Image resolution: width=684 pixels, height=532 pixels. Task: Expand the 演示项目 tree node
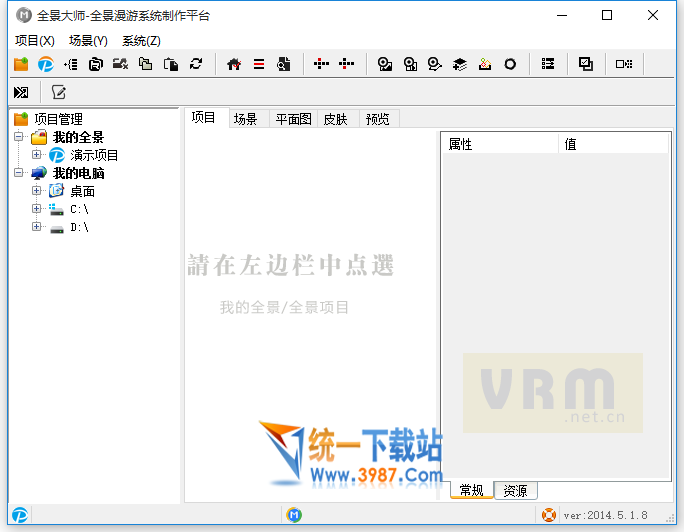37,155
